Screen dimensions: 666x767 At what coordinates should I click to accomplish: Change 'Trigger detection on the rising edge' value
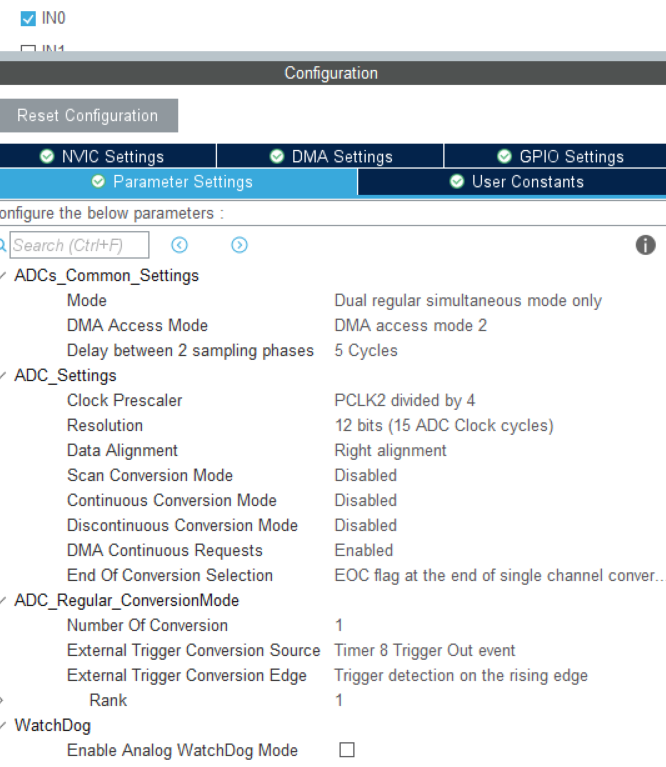click(x=461, y=676)
